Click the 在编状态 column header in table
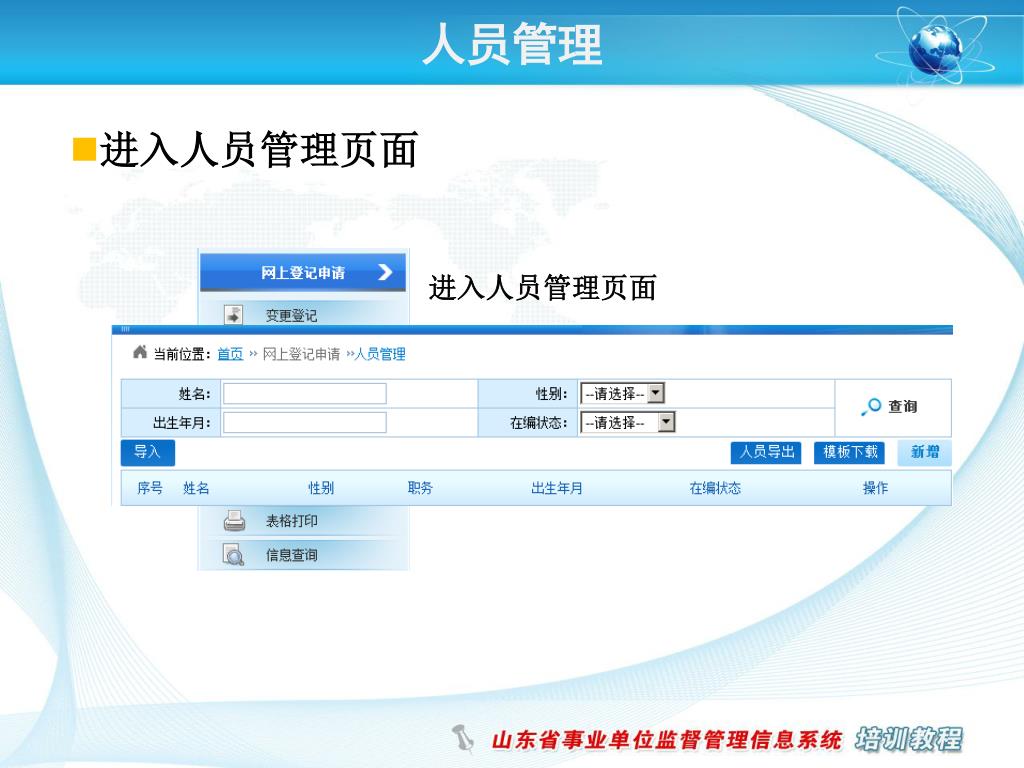Screen dimensions: 1024x768 715,488
